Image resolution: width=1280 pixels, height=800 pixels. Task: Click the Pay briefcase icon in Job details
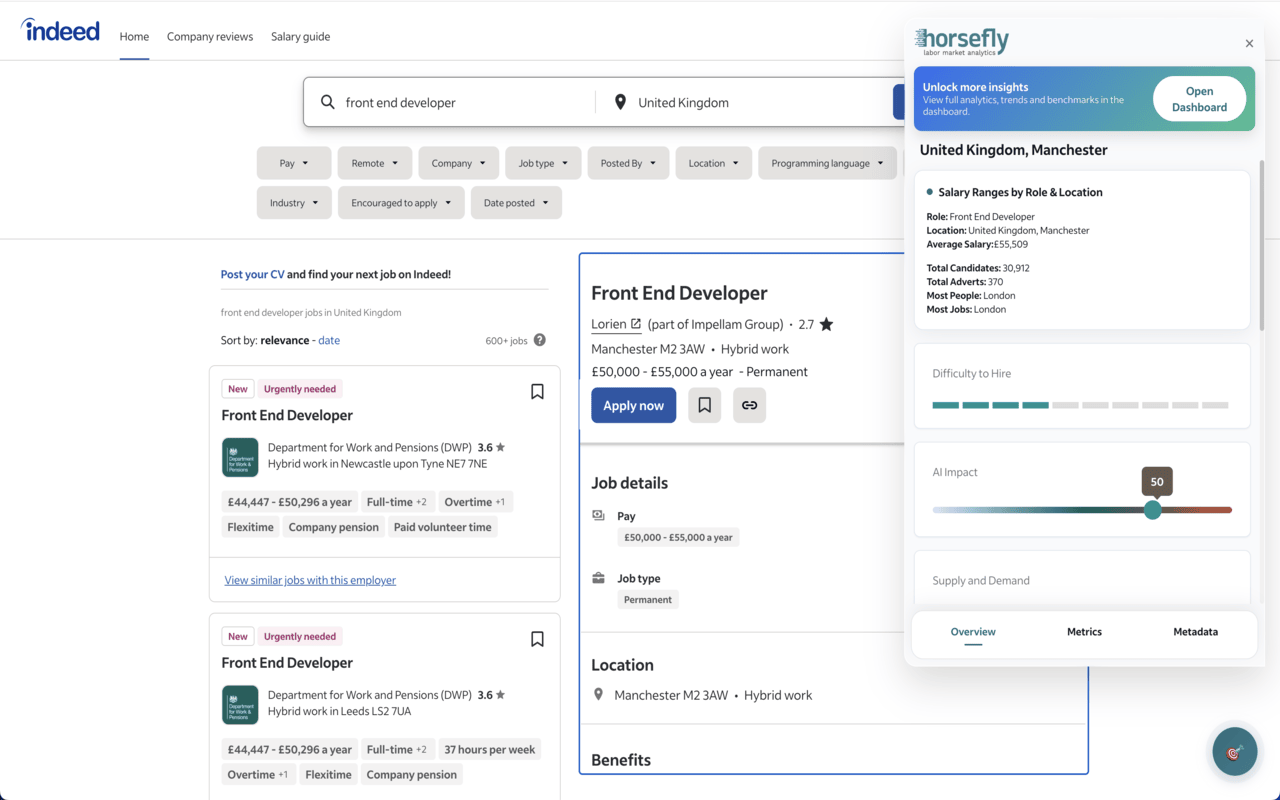coord(598,516)
